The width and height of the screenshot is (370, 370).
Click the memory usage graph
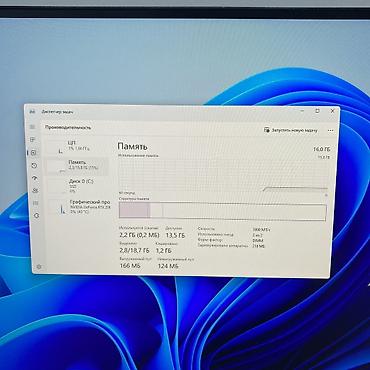coord(223,175)
